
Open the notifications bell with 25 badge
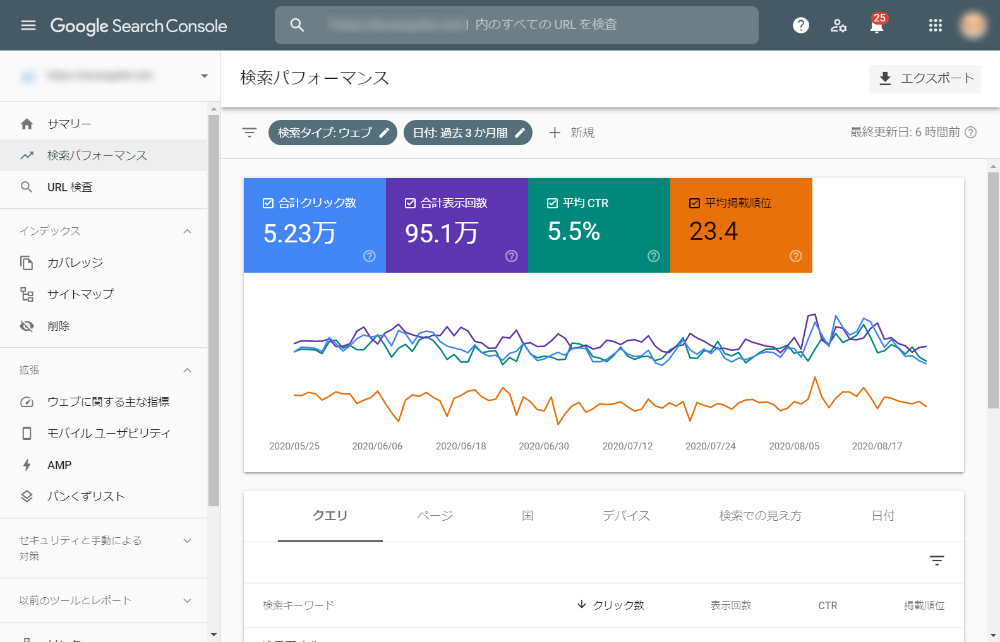pyautogui.click(x=877, y=26)
